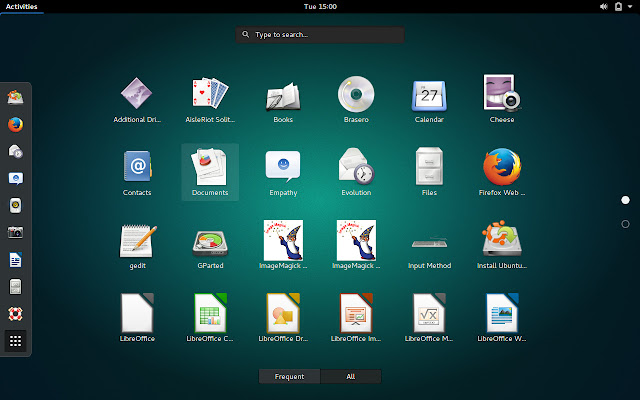Click the battery status icon in the top bar
640x400 pixels.
point(618,7)
